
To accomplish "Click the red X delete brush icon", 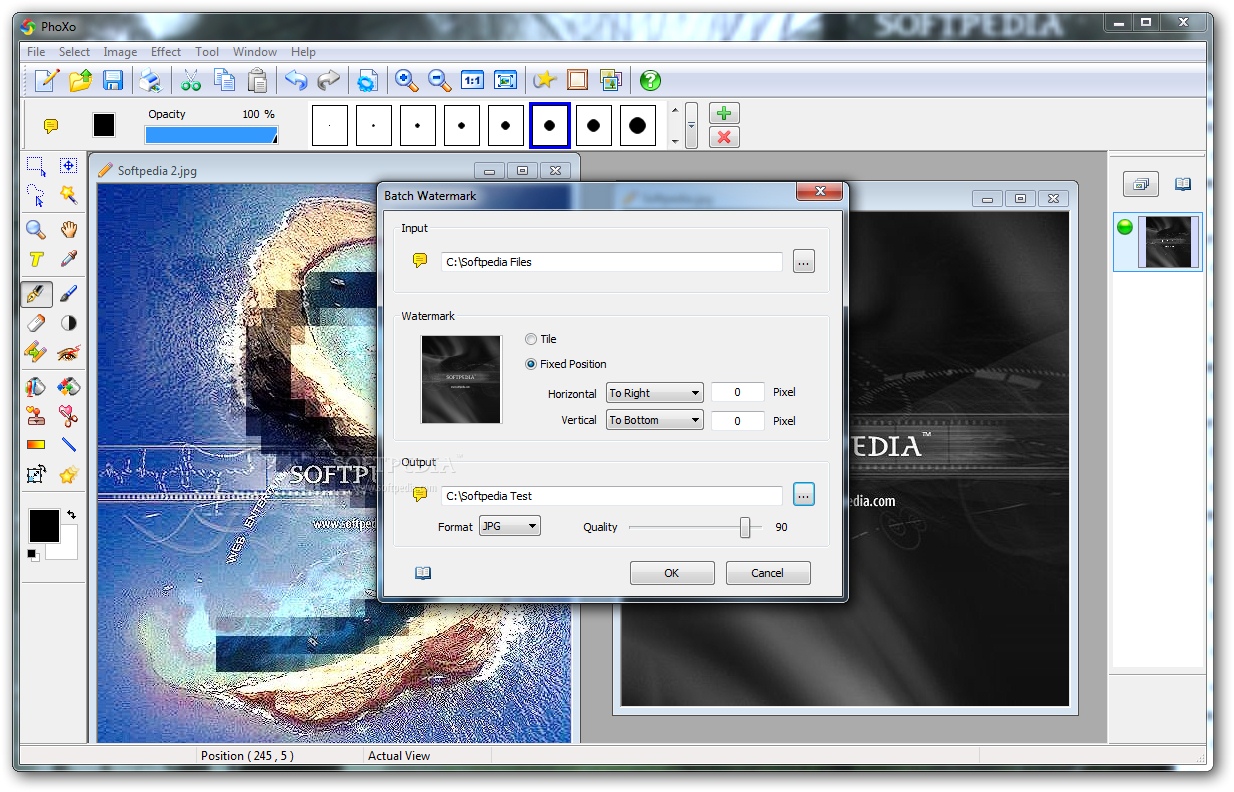I will [x=724, y=137].
